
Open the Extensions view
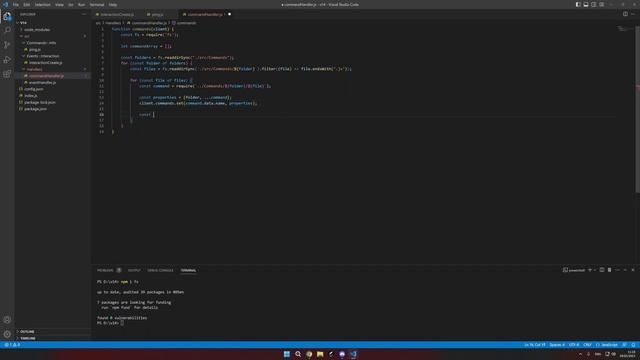7,74
